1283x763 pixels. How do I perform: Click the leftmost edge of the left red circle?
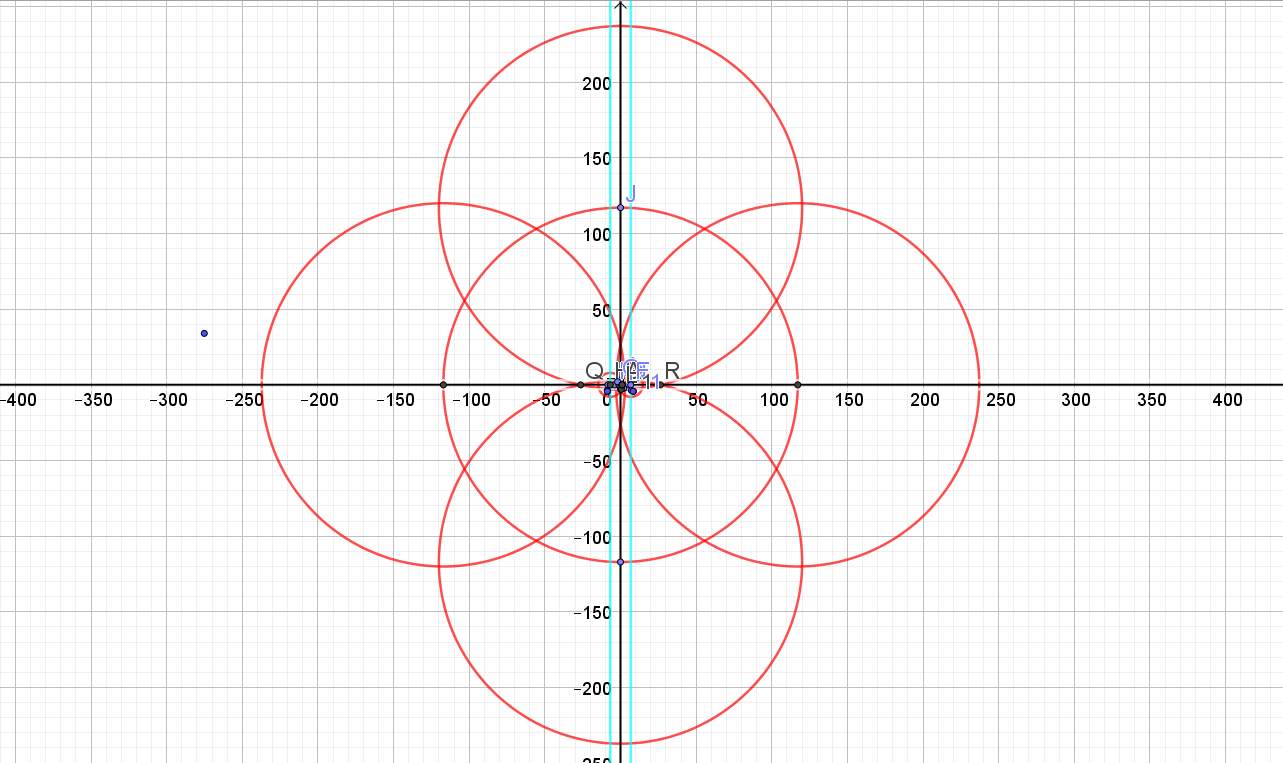tap(262, 385)
